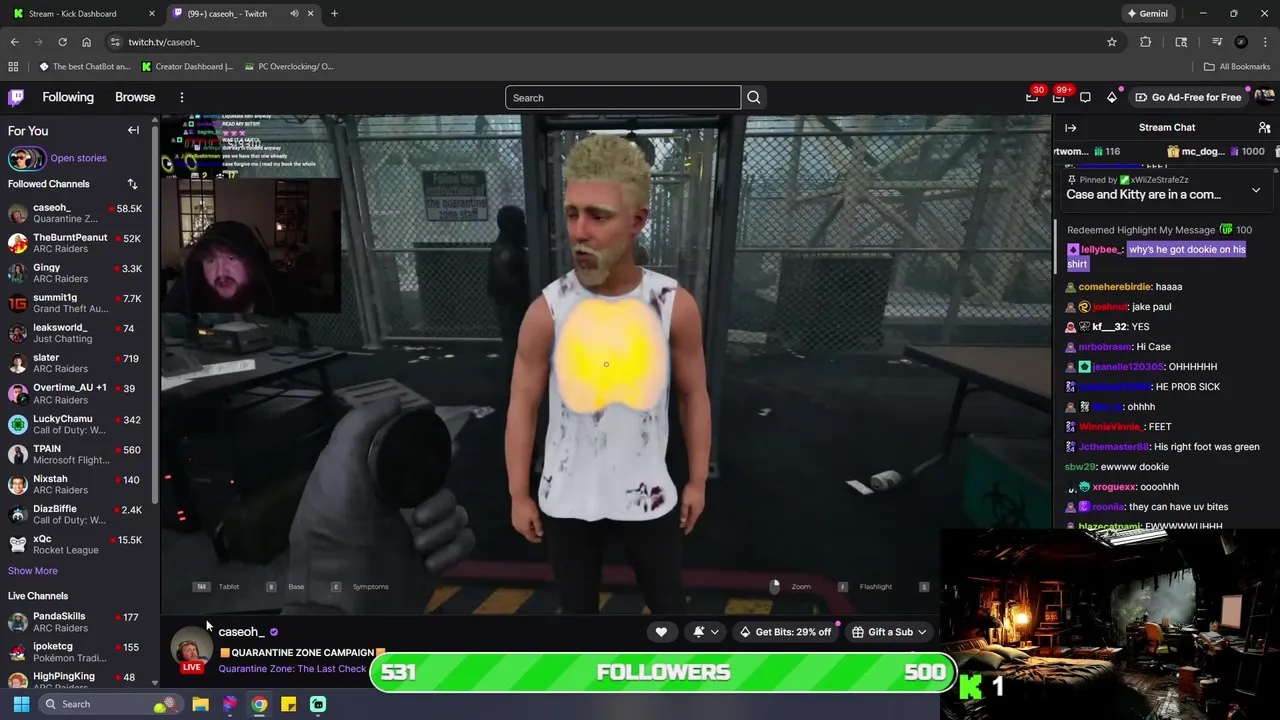Click the Windows taskbar Search box
This screenshot has height=720, width=1280.
pos(110,704)
